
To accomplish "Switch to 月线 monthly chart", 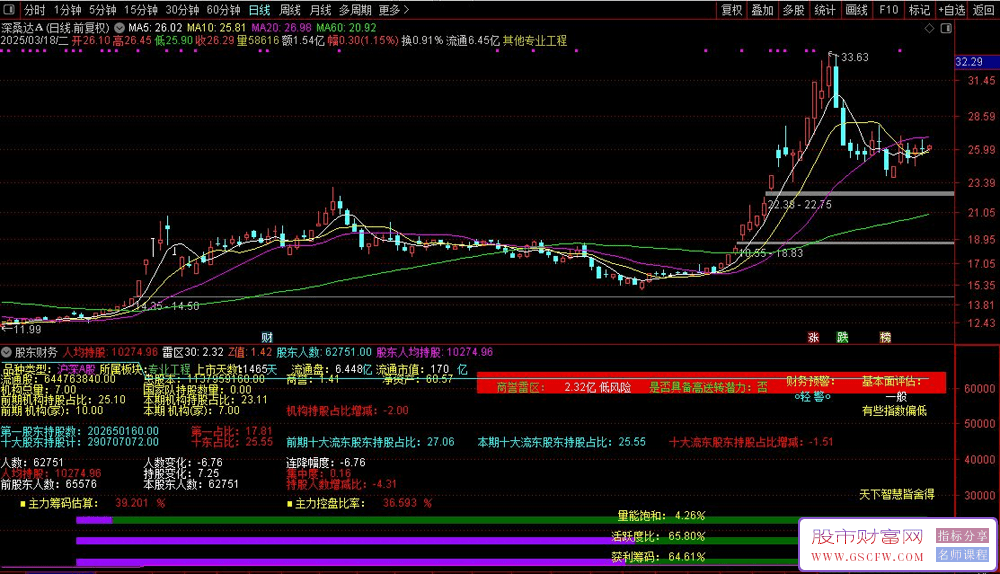I will (320, 10).
